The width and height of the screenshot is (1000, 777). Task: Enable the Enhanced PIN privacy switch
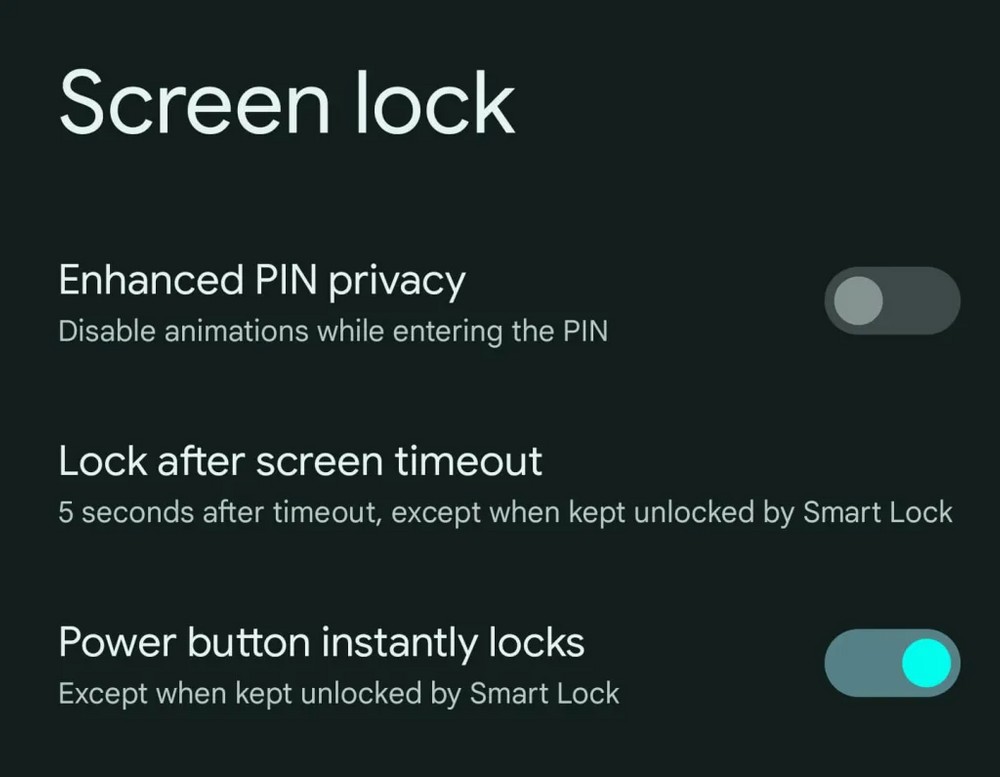pos(892,300)
